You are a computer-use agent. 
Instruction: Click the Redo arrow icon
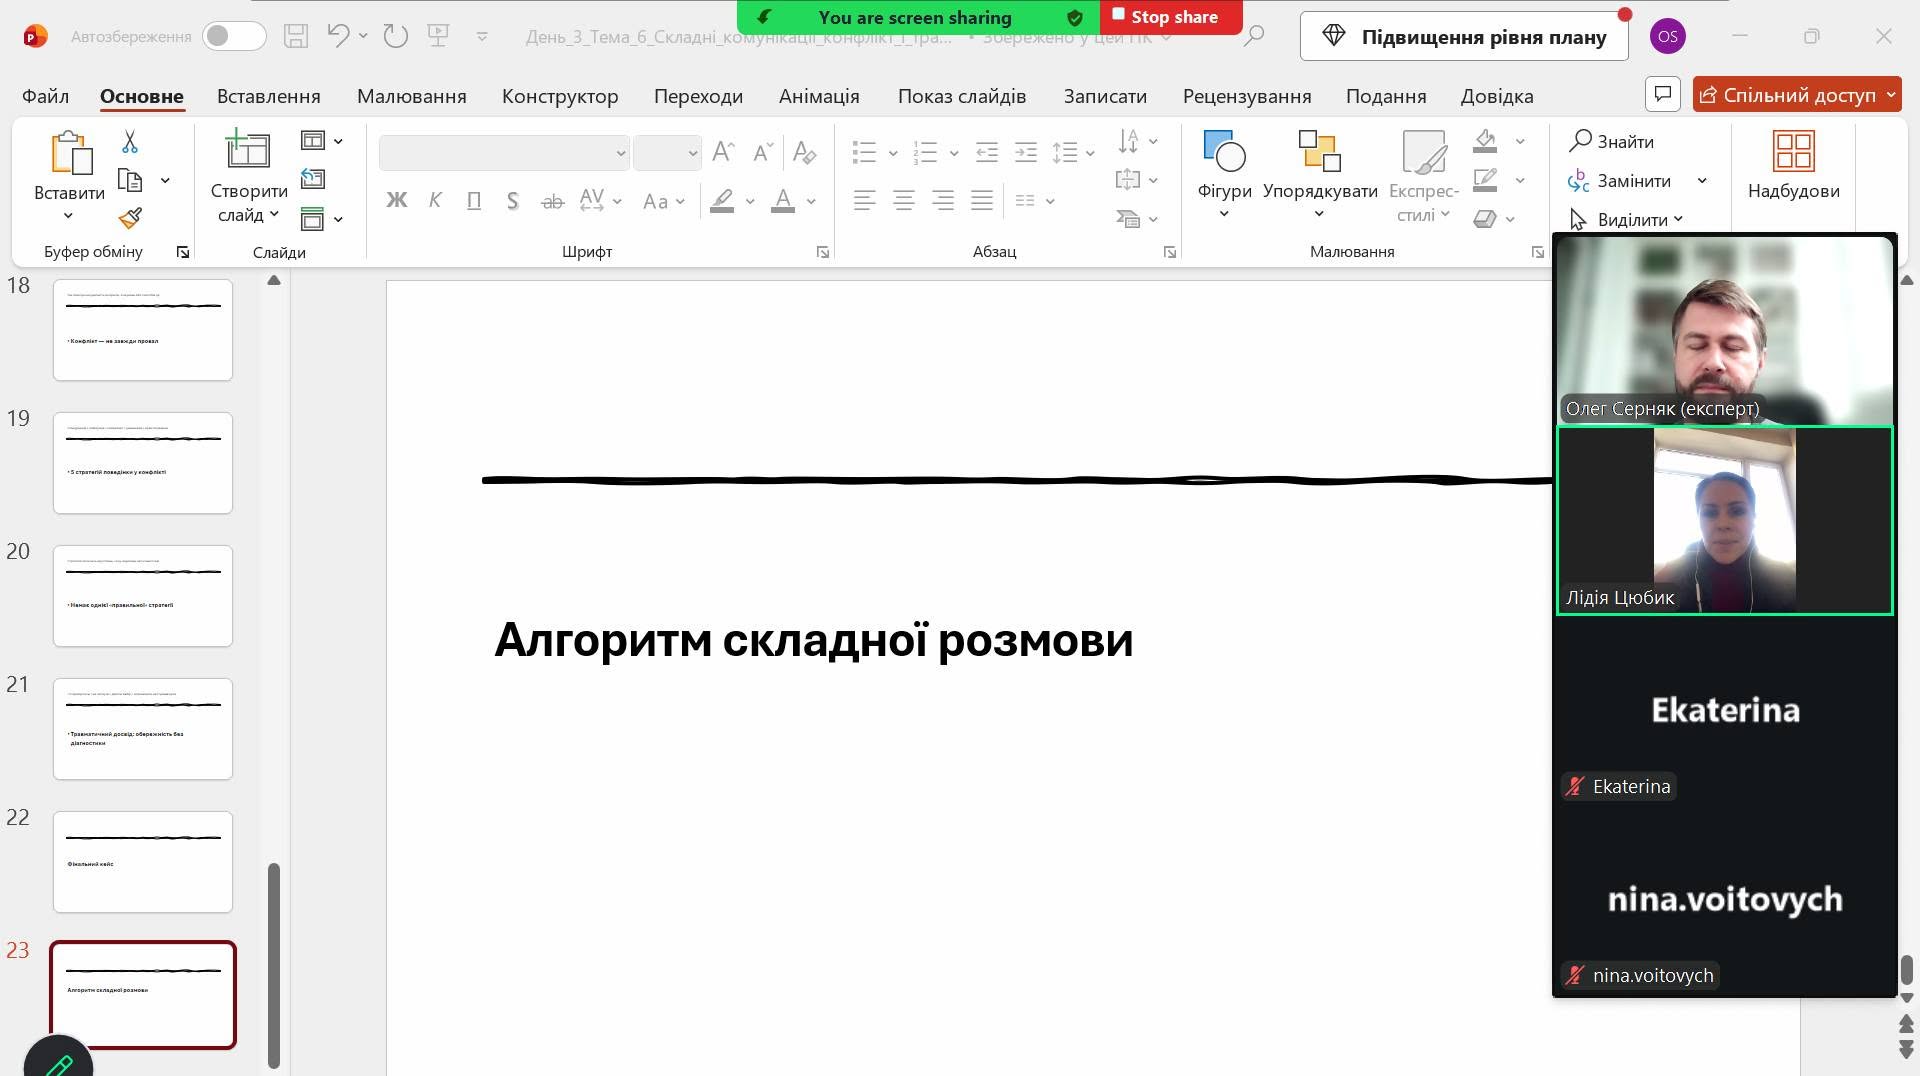click(x=396, y=37)
